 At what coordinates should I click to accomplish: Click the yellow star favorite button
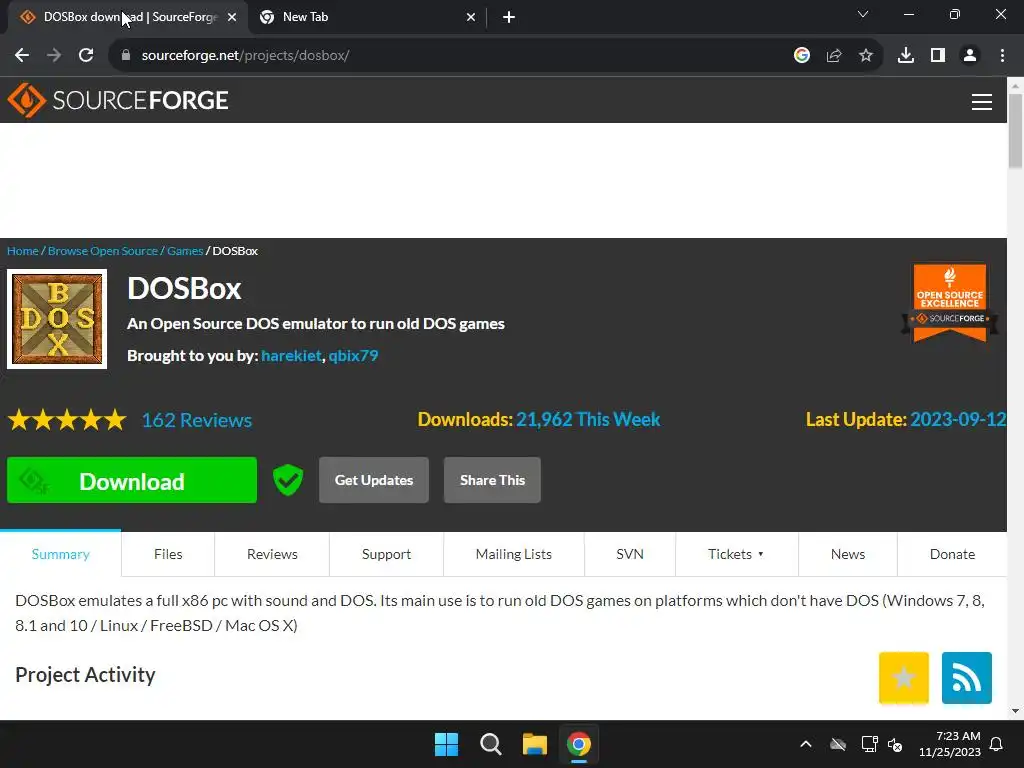[x=904, y=678]
